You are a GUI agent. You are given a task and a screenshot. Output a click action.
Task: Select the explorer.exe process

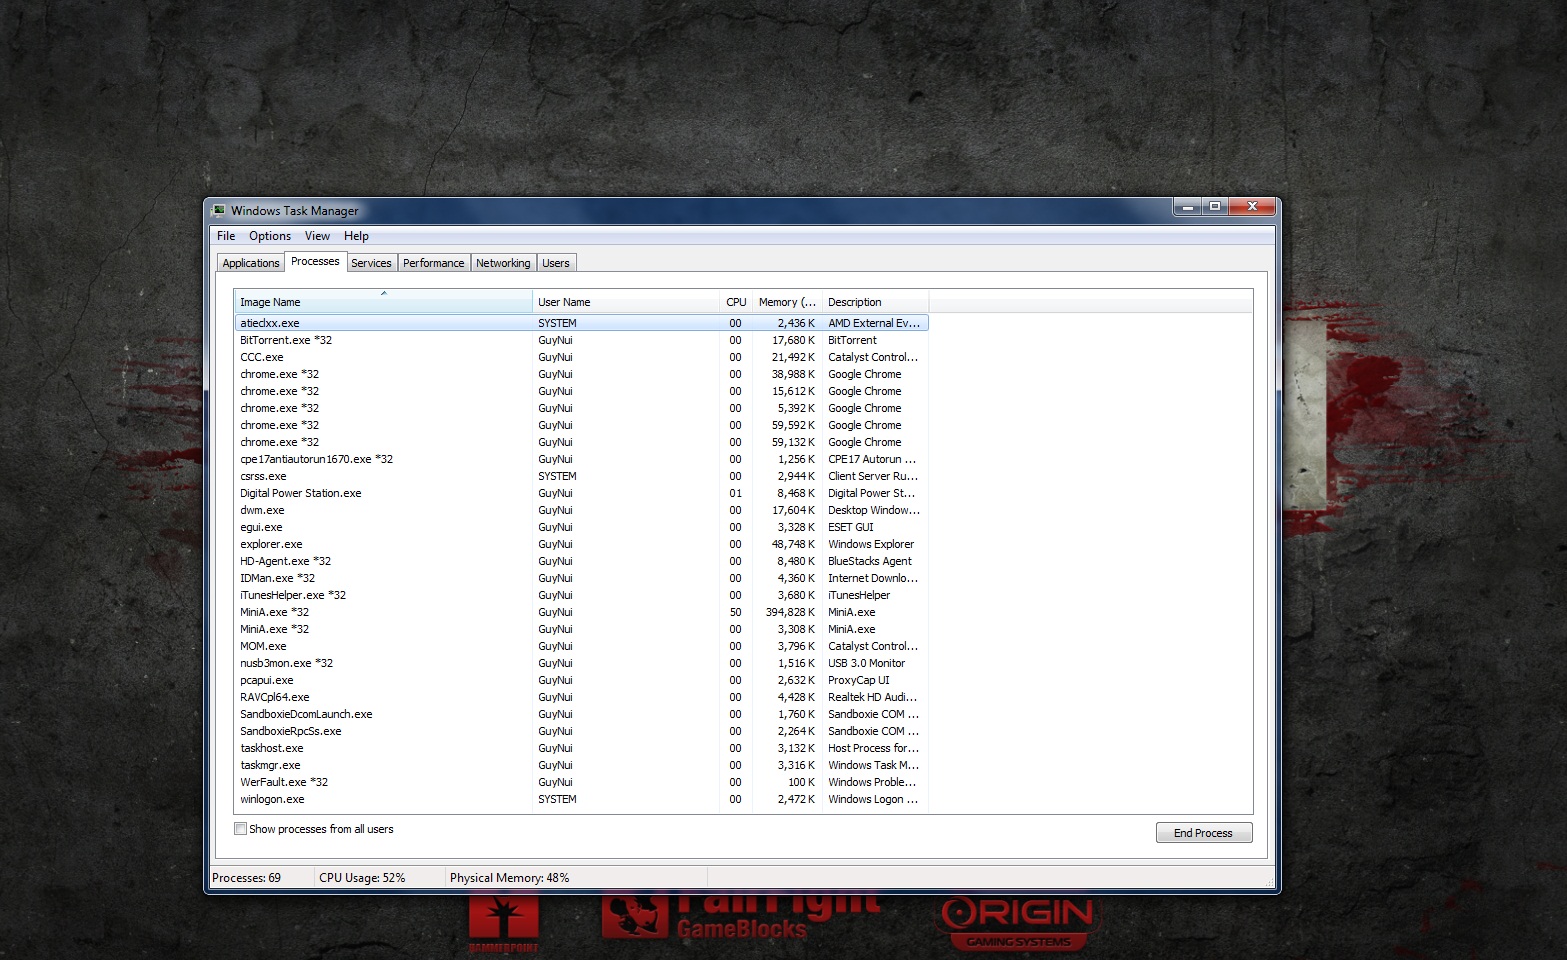[x=582, y=544]
